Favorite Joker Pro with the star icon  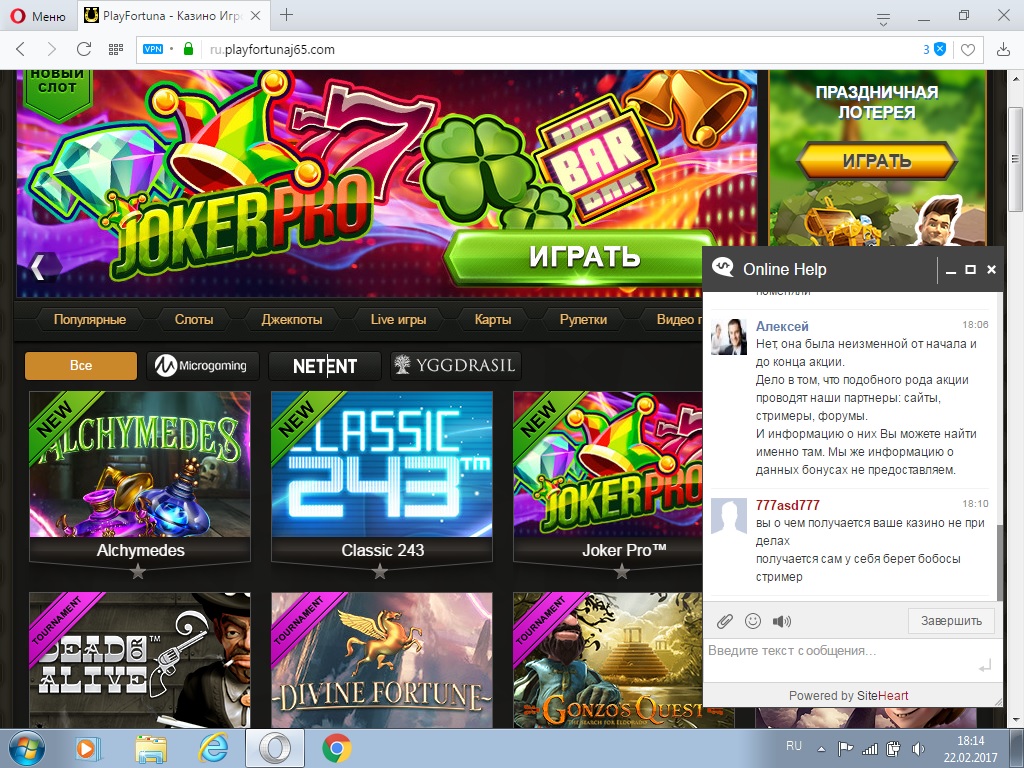pos(622,573)
